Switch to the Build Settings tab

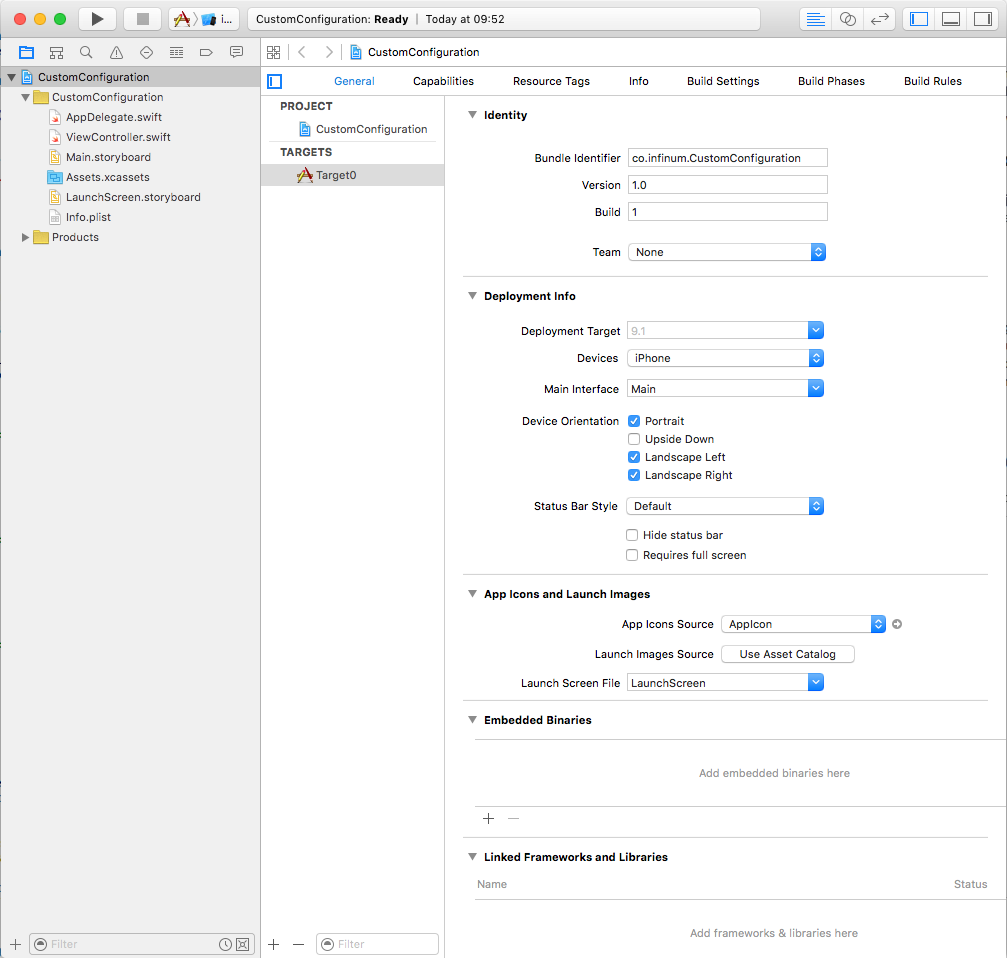(x=722, y=81)
